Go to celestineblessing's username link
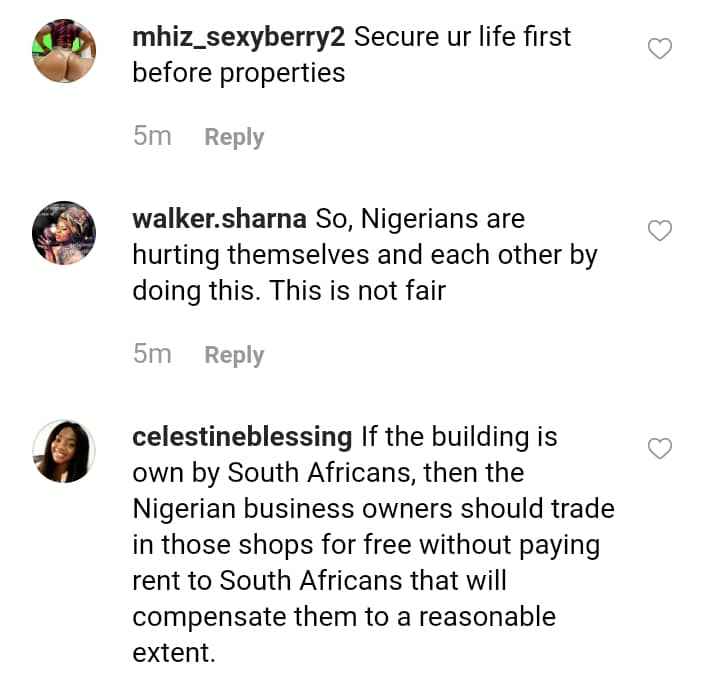This screenshot has width=720, height=676. point(242,437)
